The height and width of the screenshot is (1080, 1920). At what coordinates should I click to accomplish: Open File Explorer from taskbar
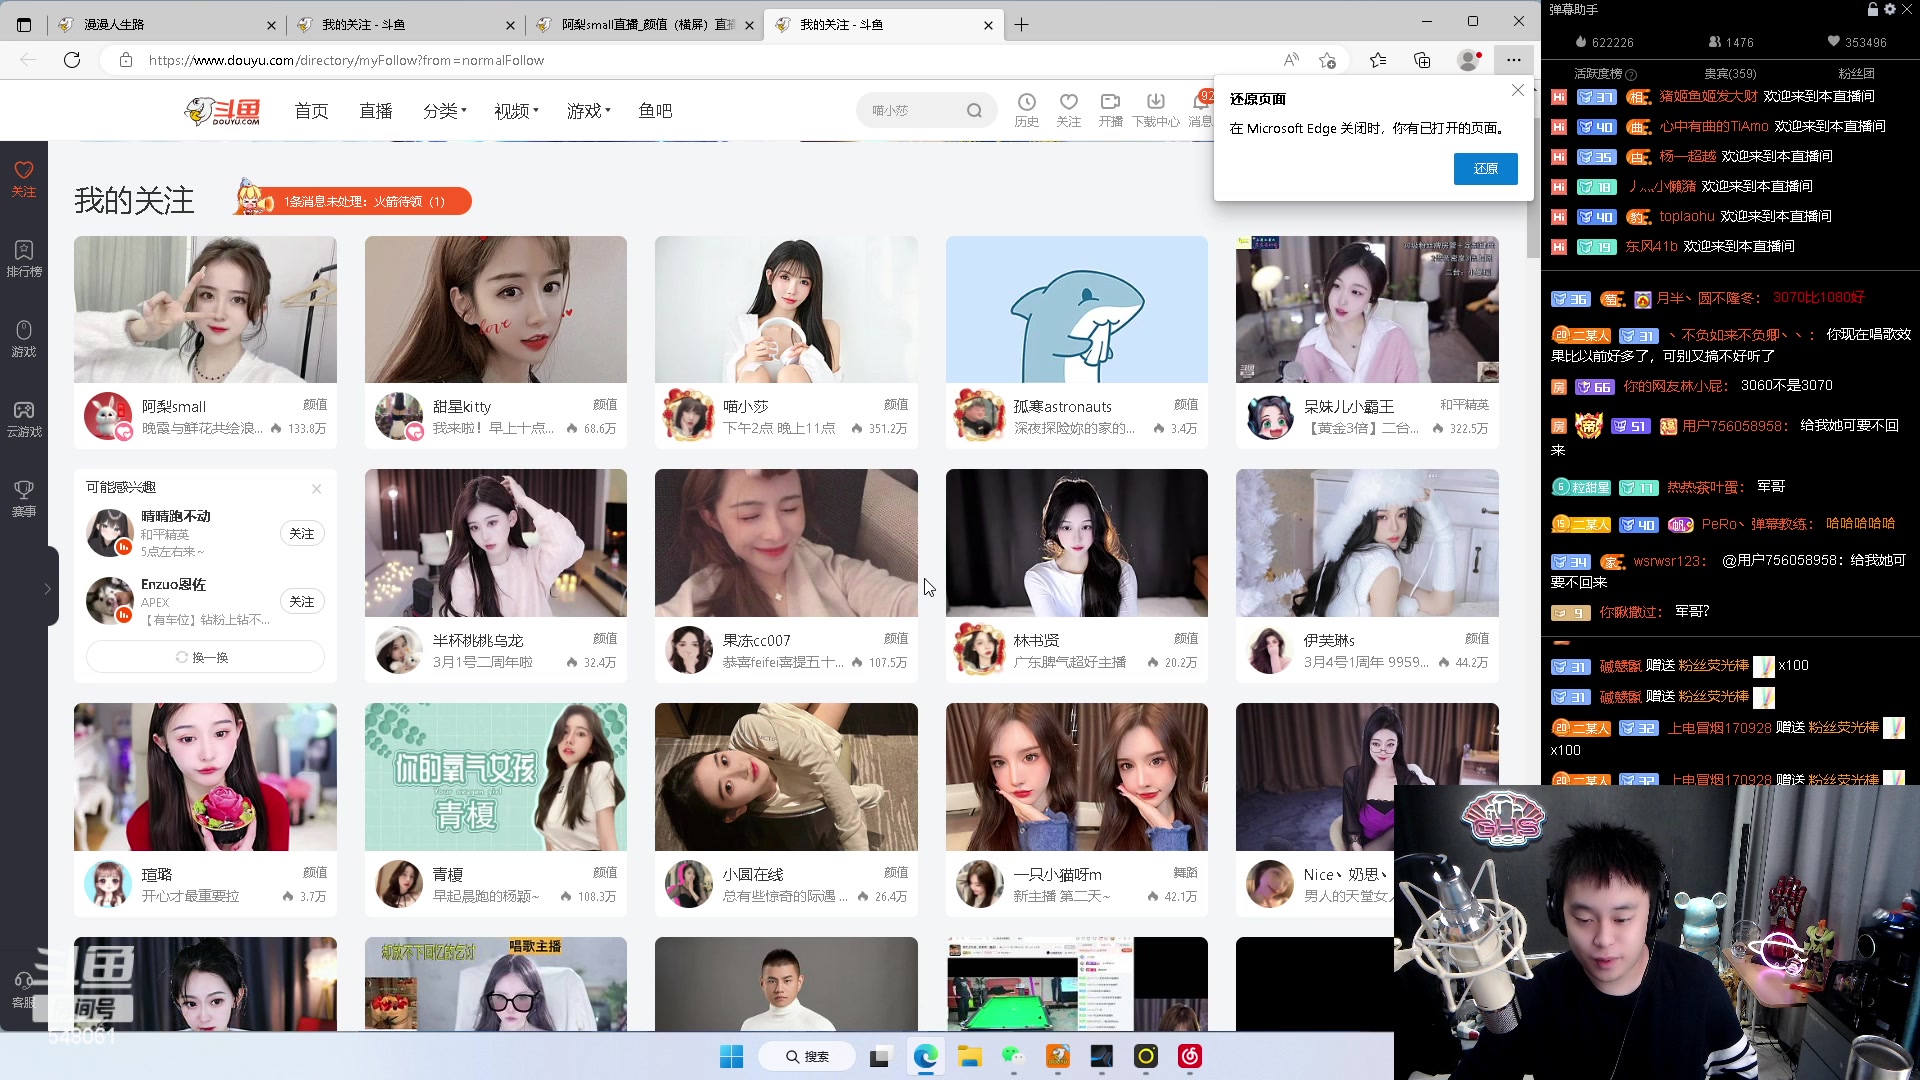[969, 1056]
